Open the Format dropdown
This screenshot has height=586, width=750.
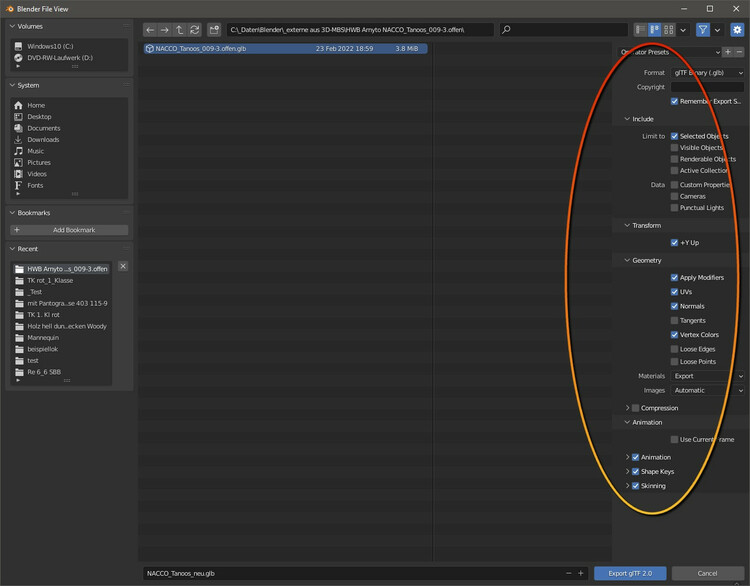click(707, 73)
